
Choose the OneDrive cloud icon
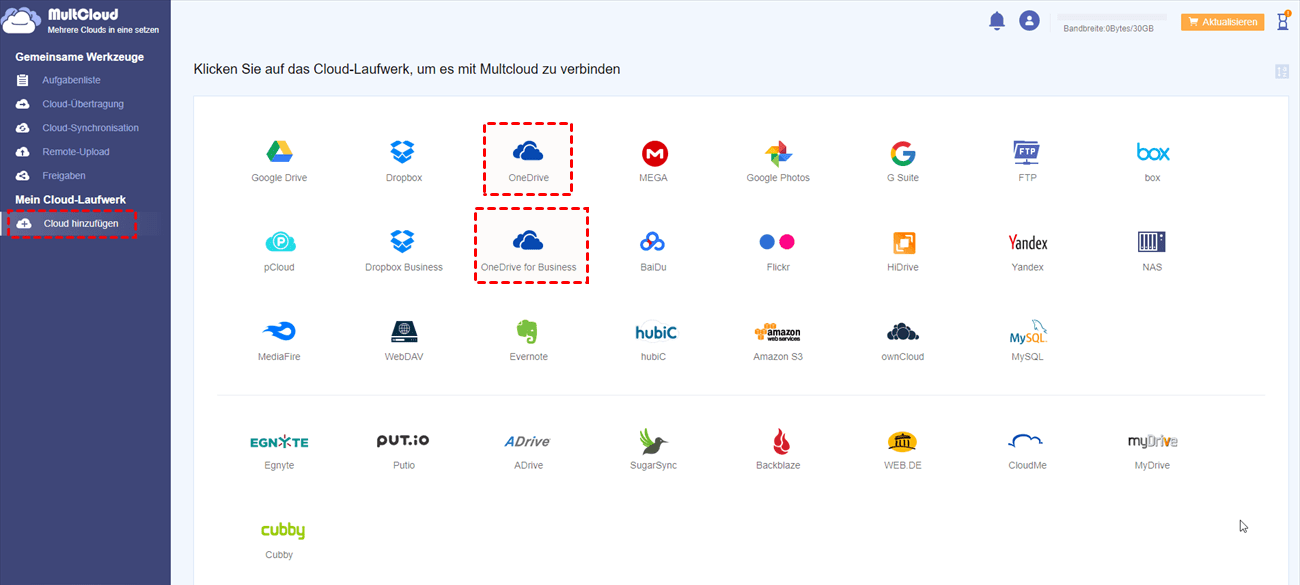coord(527,152)
